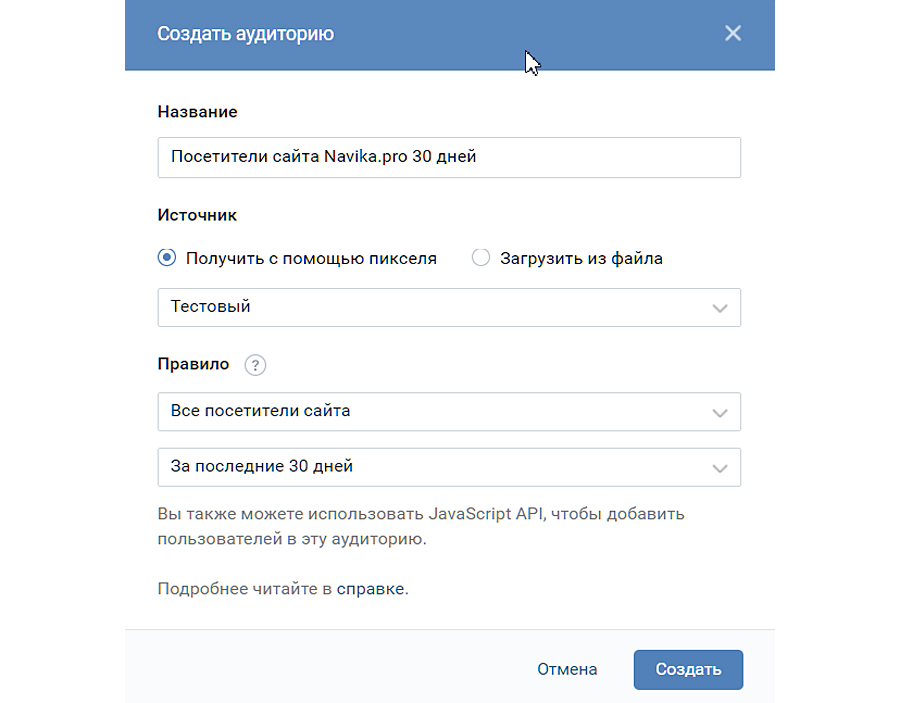The width and height of the screenshot is (900, 703).
Task: Click the Создать button
Action: pyautogui.click(x=688, y=669)
